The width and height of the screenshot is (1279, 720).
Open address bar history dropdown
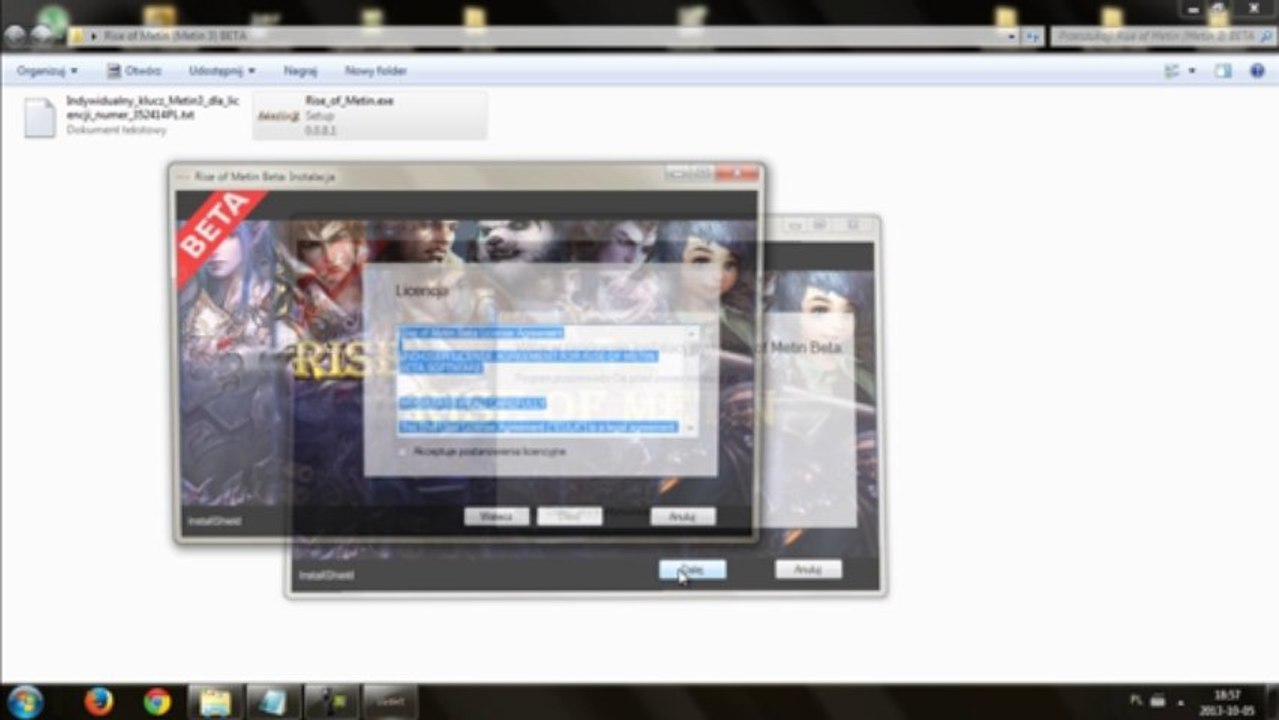click(x=1011, y=36)
